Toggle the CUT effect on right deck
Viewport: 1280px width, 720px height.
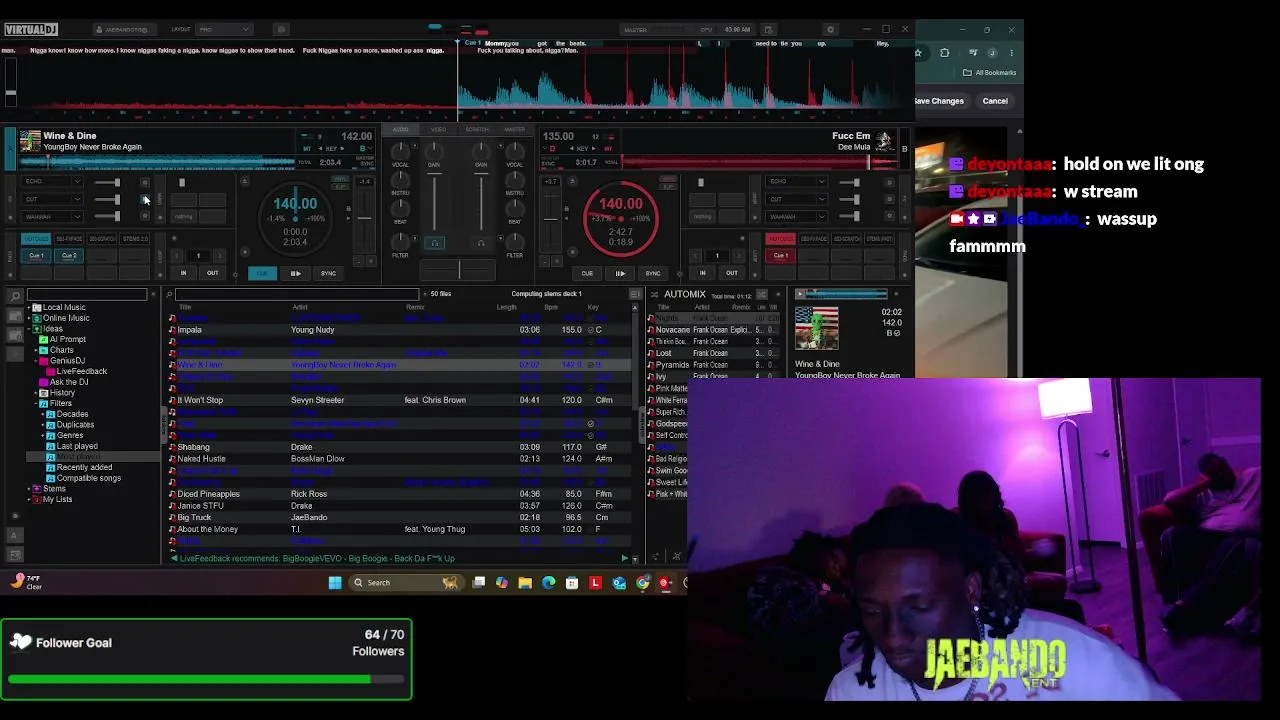tap(889, 199)
